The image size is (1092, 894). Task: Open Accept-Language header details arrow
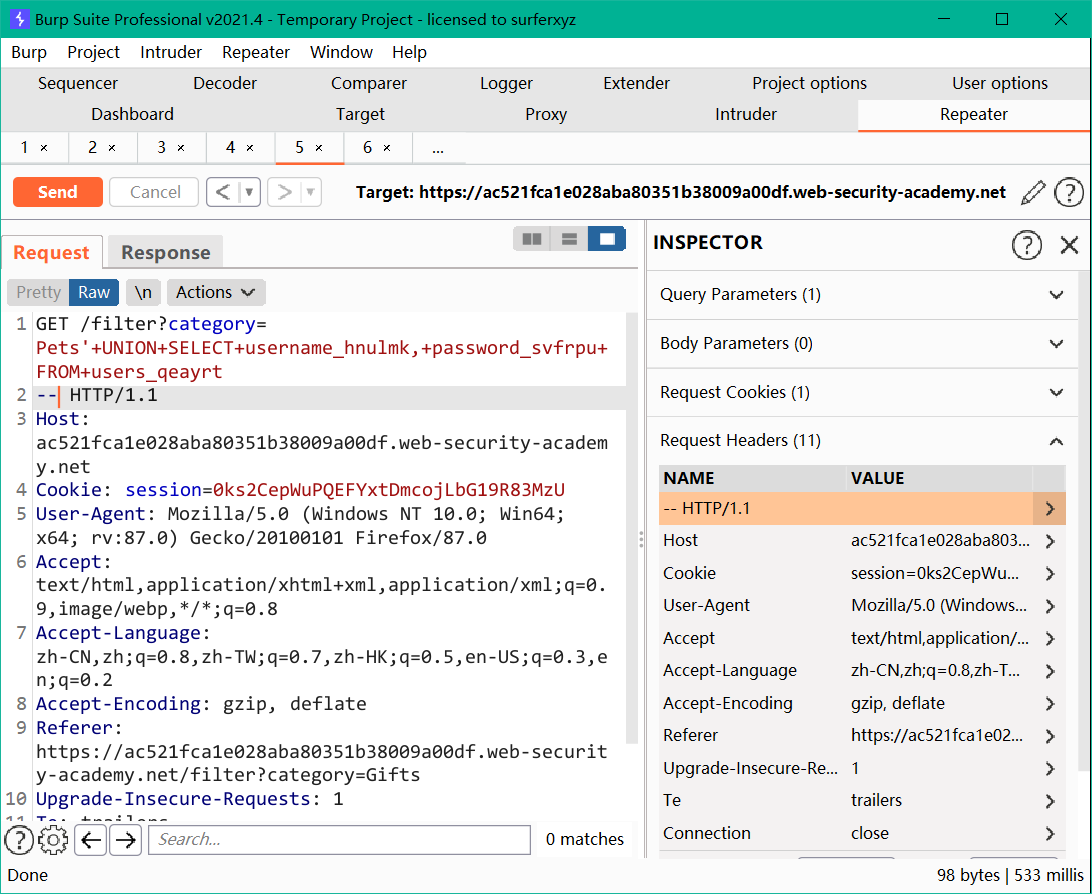coord(1050,671)
